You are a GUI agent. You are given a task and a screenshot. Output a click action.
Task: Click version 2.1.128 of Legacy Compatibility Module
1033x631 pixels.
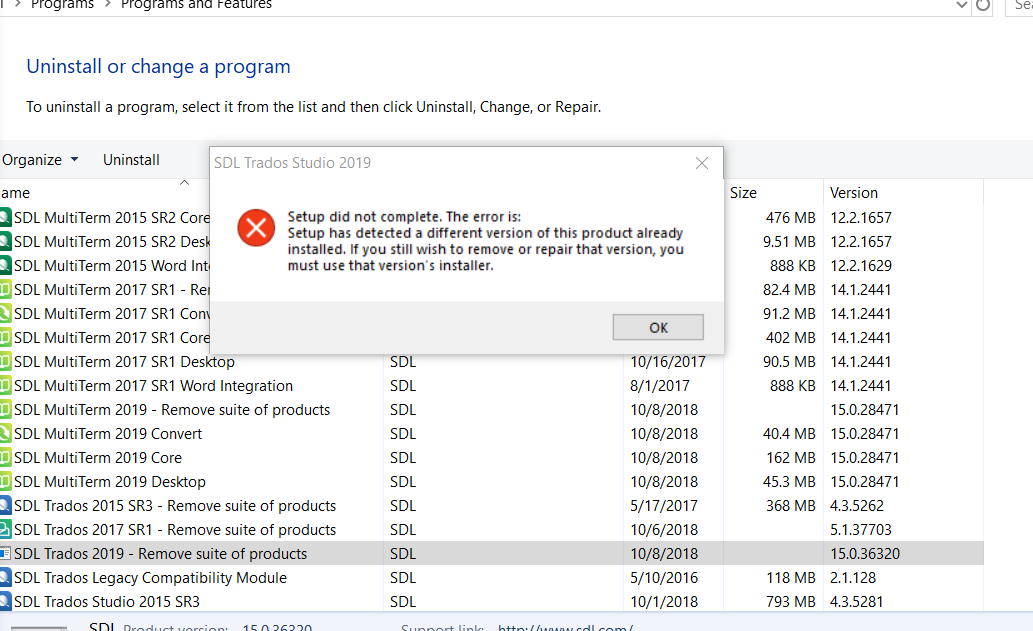coord(852,578)
